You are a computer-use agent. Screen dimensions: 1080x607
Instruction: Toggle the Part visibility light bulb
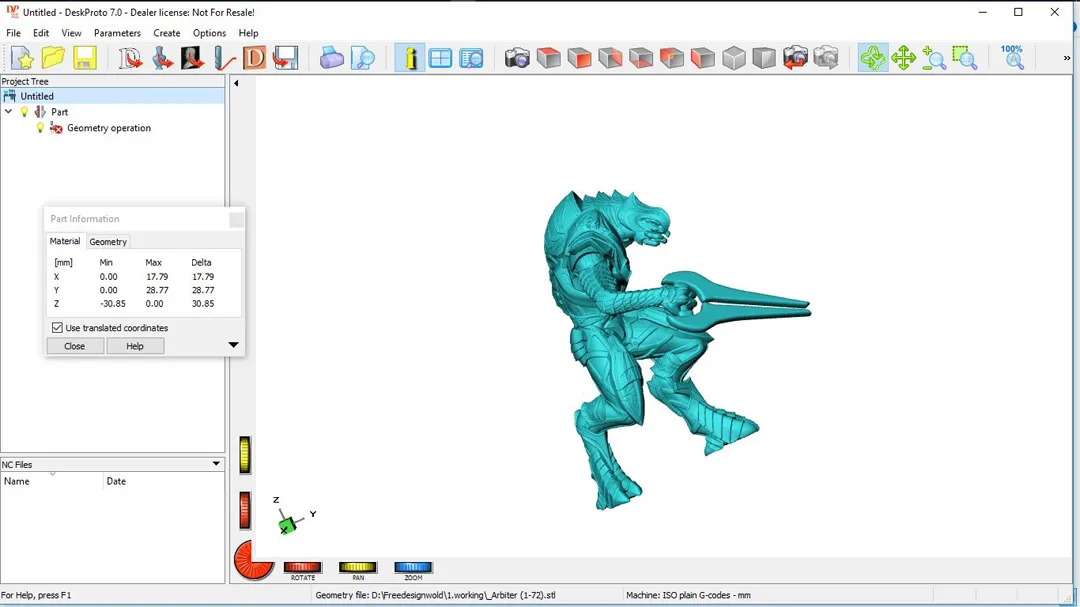click(x=24, y=112)
